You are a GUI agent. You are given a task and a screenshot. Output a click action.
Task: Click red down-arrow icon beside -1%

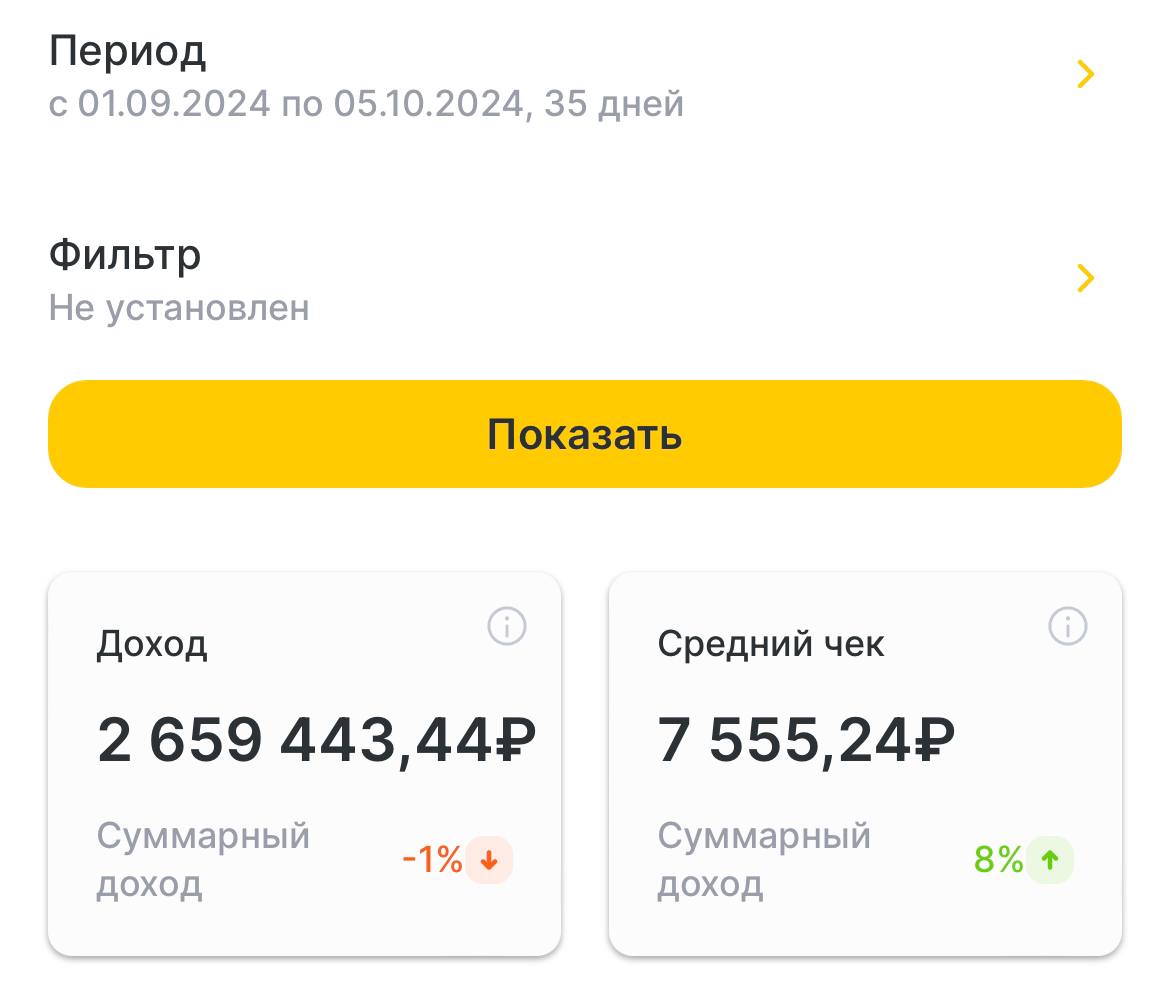pyautogui.click(x=489, y=860)
